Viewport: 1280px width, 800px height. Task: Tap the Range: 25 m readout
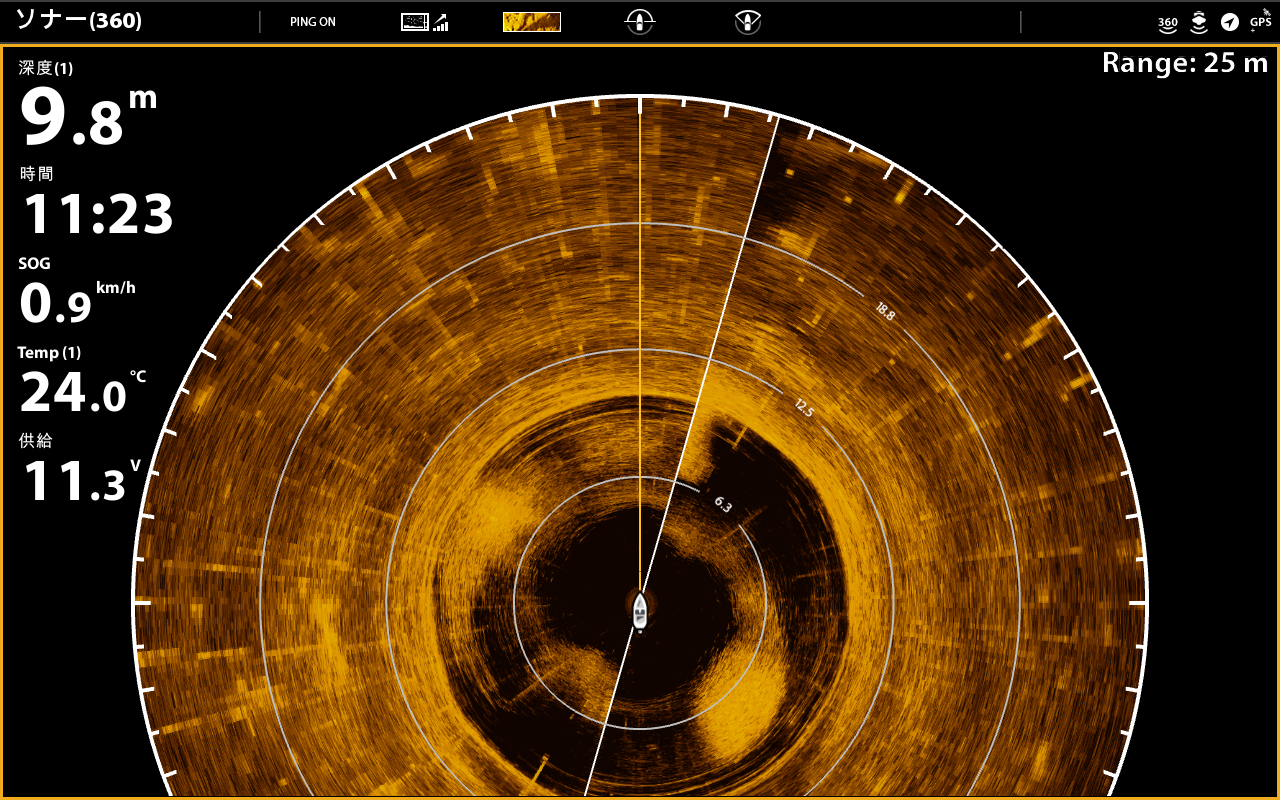1184,63
